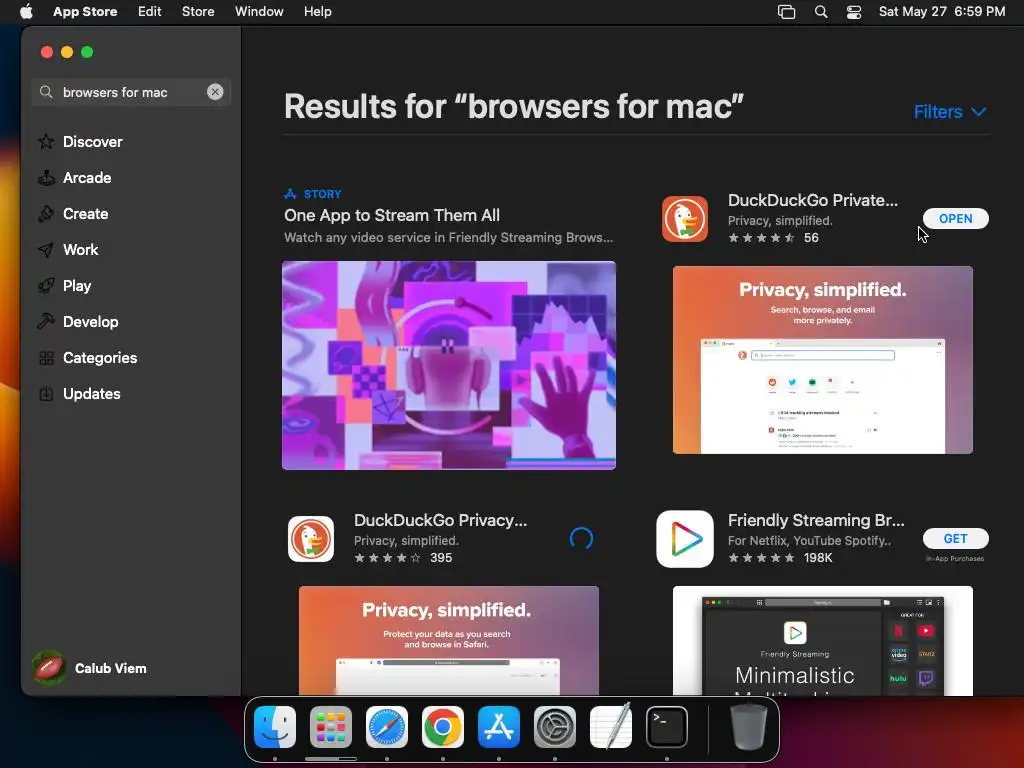The height and width of the screenshot is (768, 1024).
Task: Launch Google Chrome from the Dock
Action: pyautogui.click(x=443, y=727)
